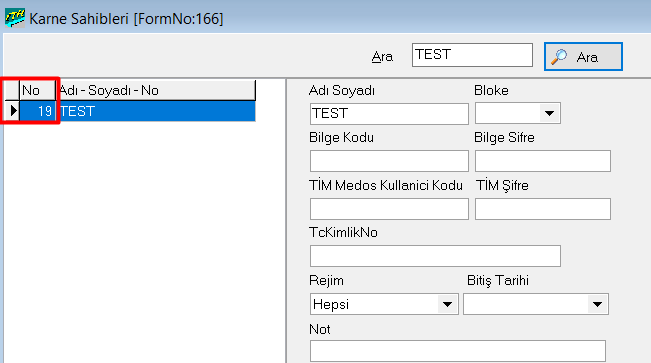Click the Adı Soyadı text field
This screenshot has height=363, width=651.
pos(389,113)
